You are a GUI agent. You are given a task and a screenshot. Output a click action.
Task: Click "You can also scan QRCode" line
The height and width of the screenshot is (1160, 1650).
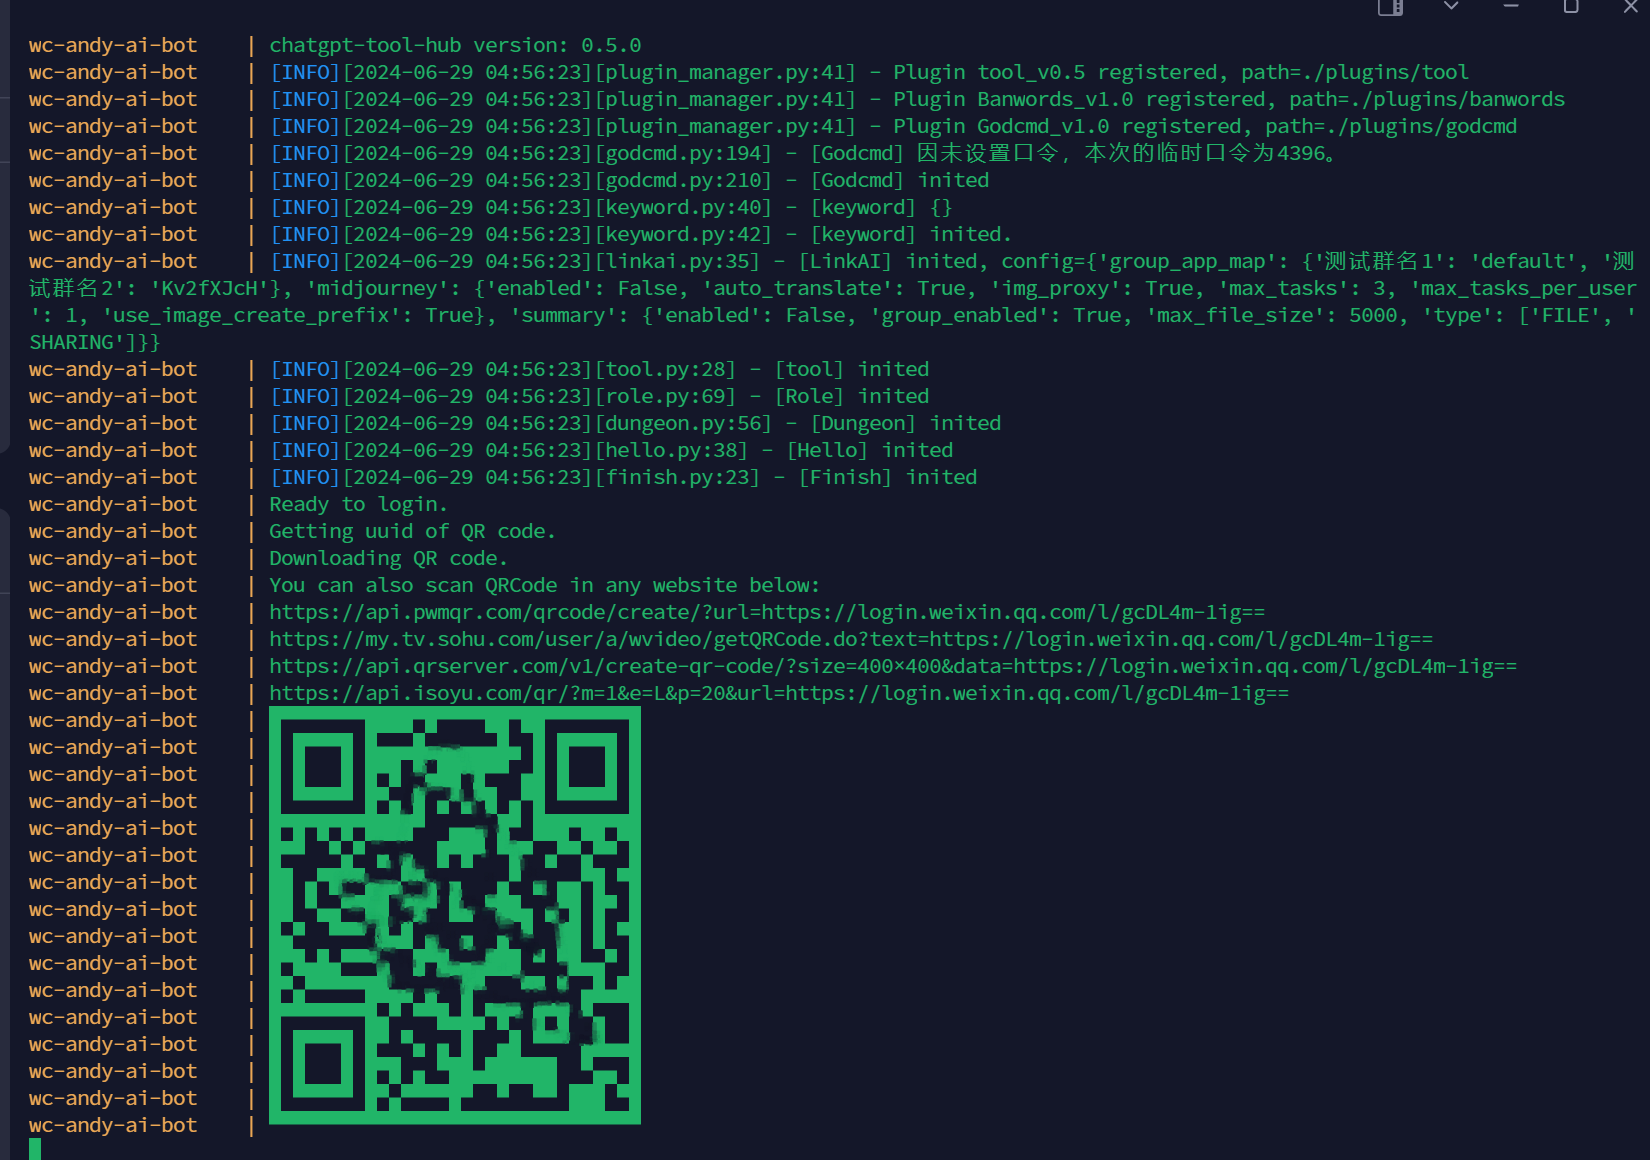pyautogui.click(x=545, y=585)
